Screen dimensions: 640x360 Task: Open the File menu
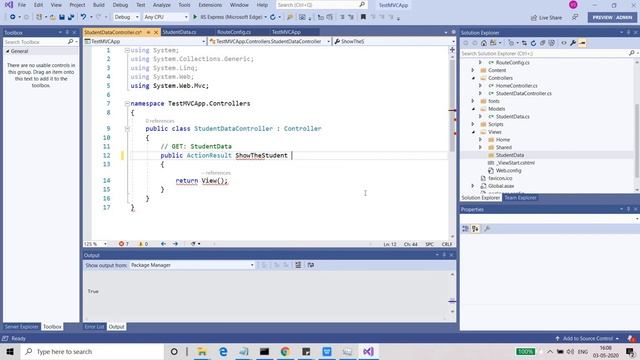click(22, 5)
